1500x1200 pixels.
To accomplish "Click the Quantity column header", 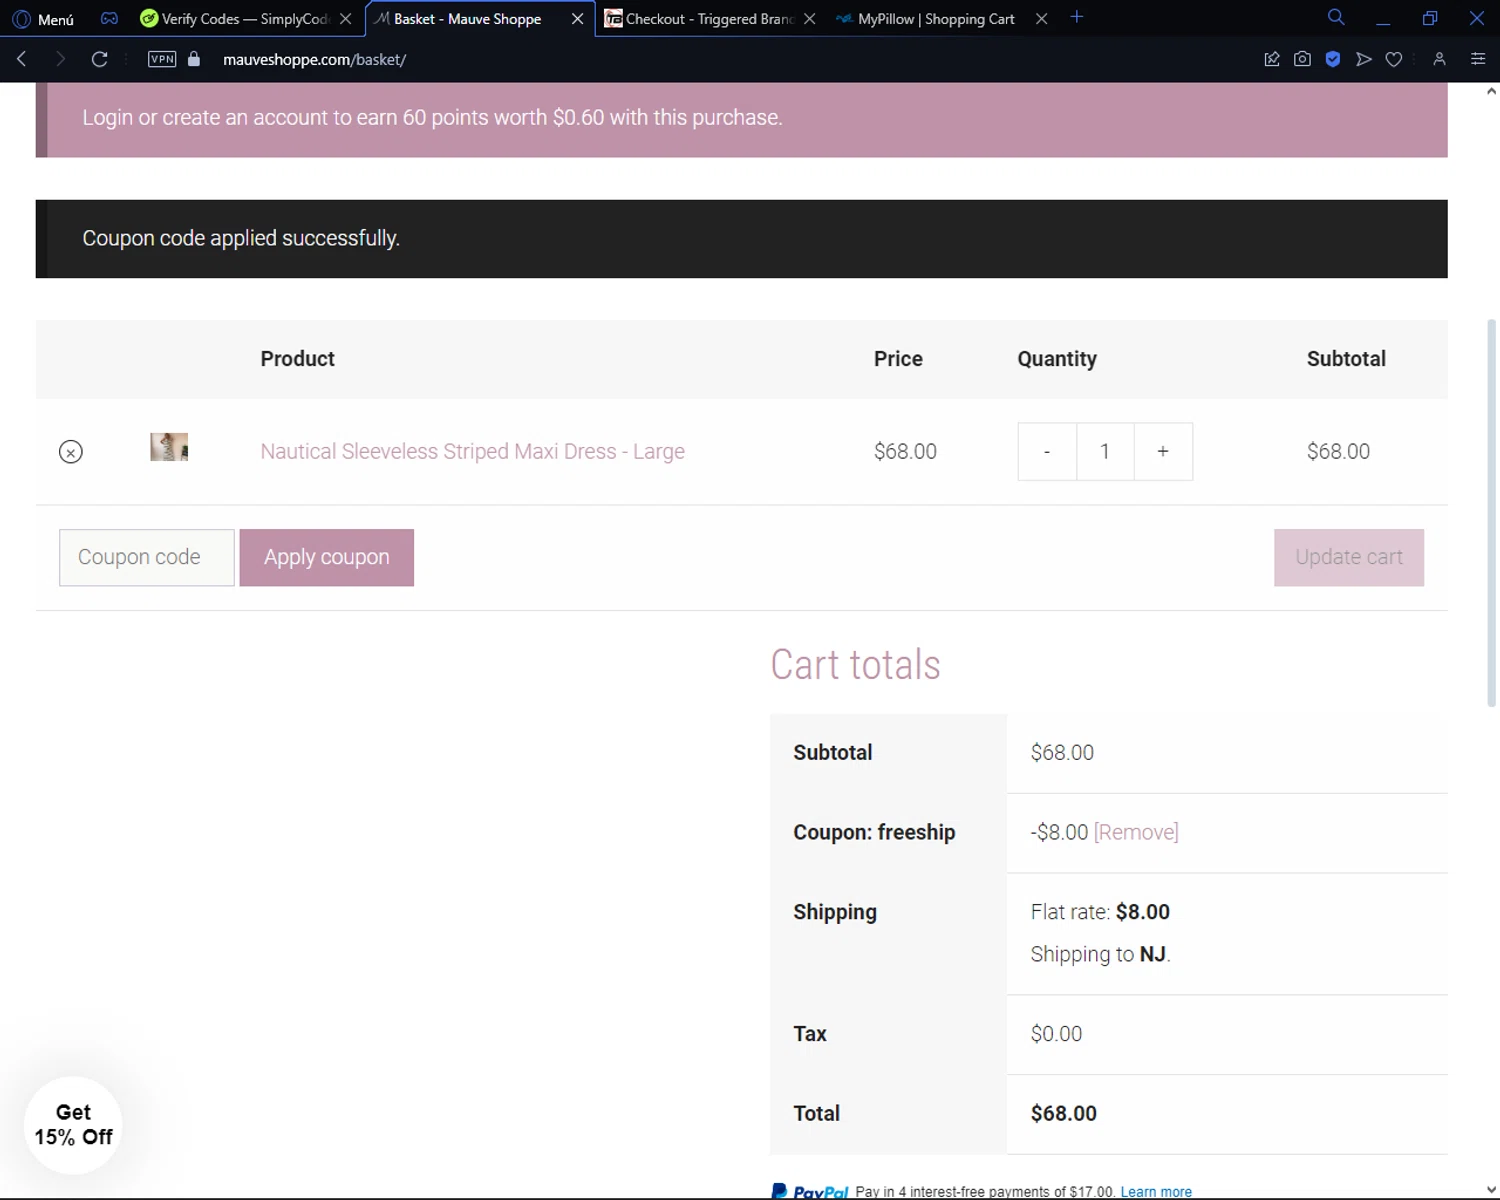I will (x=1057, y=359).
